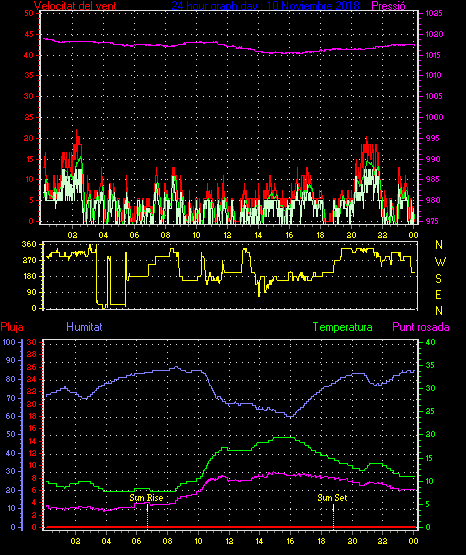The width and height of the screenshot is (466, 555).
Task: Click the 1020 pressure axis value
Action: (x=434, y=34)
